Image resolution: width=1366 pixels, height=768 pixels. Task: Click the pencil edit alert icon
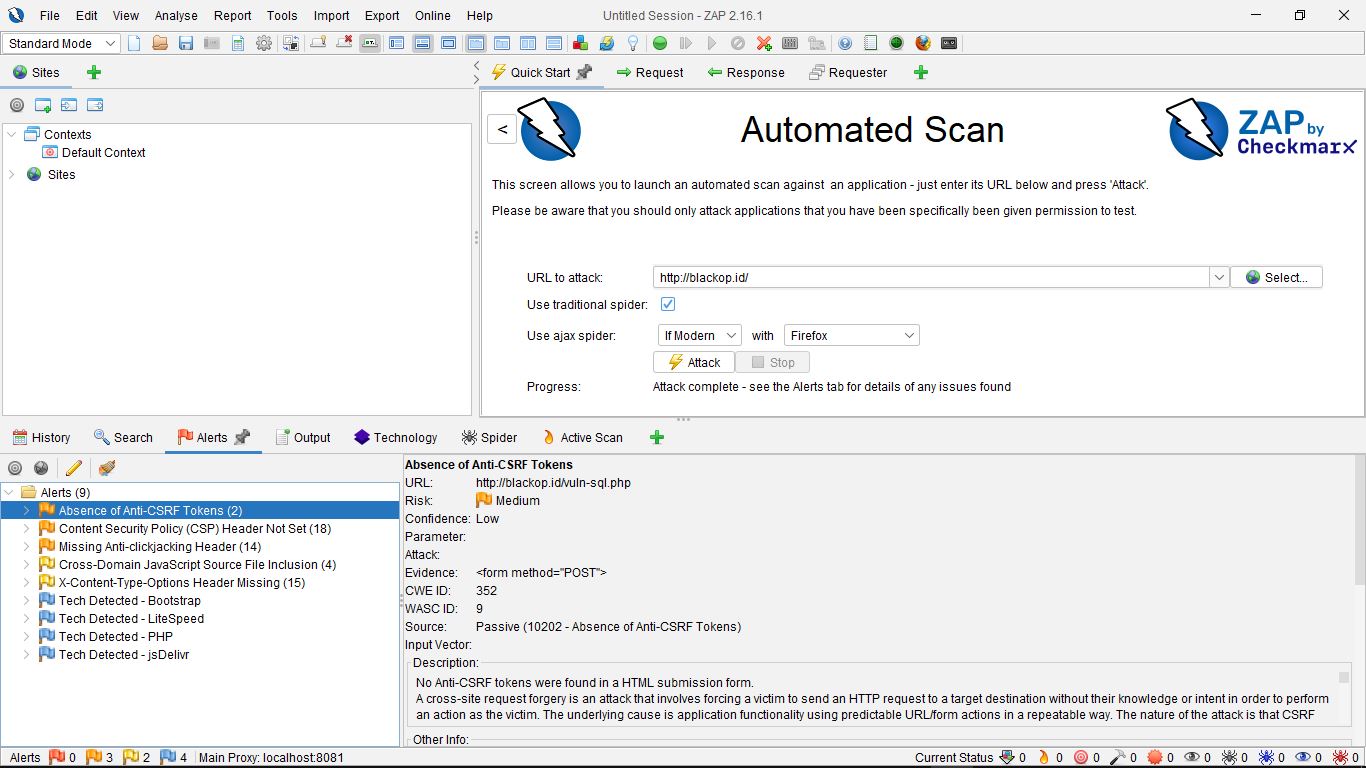coord(74,467)
